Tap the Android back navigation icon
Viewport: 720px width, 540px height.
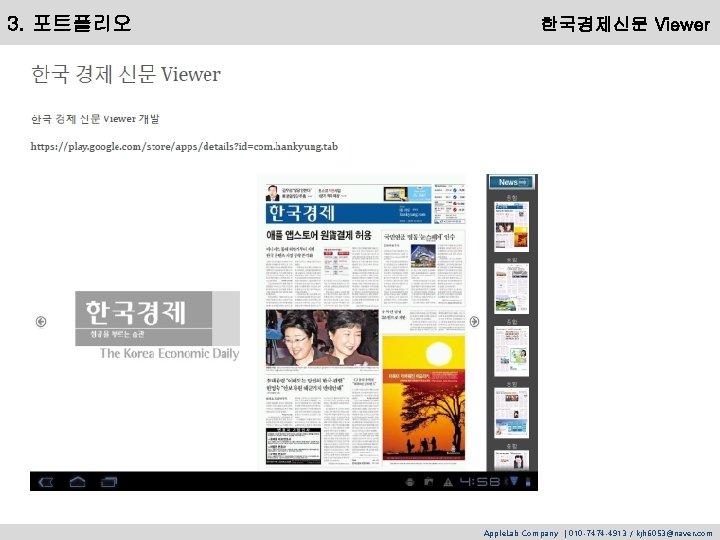pyautogui.click(x=46, y=482)
